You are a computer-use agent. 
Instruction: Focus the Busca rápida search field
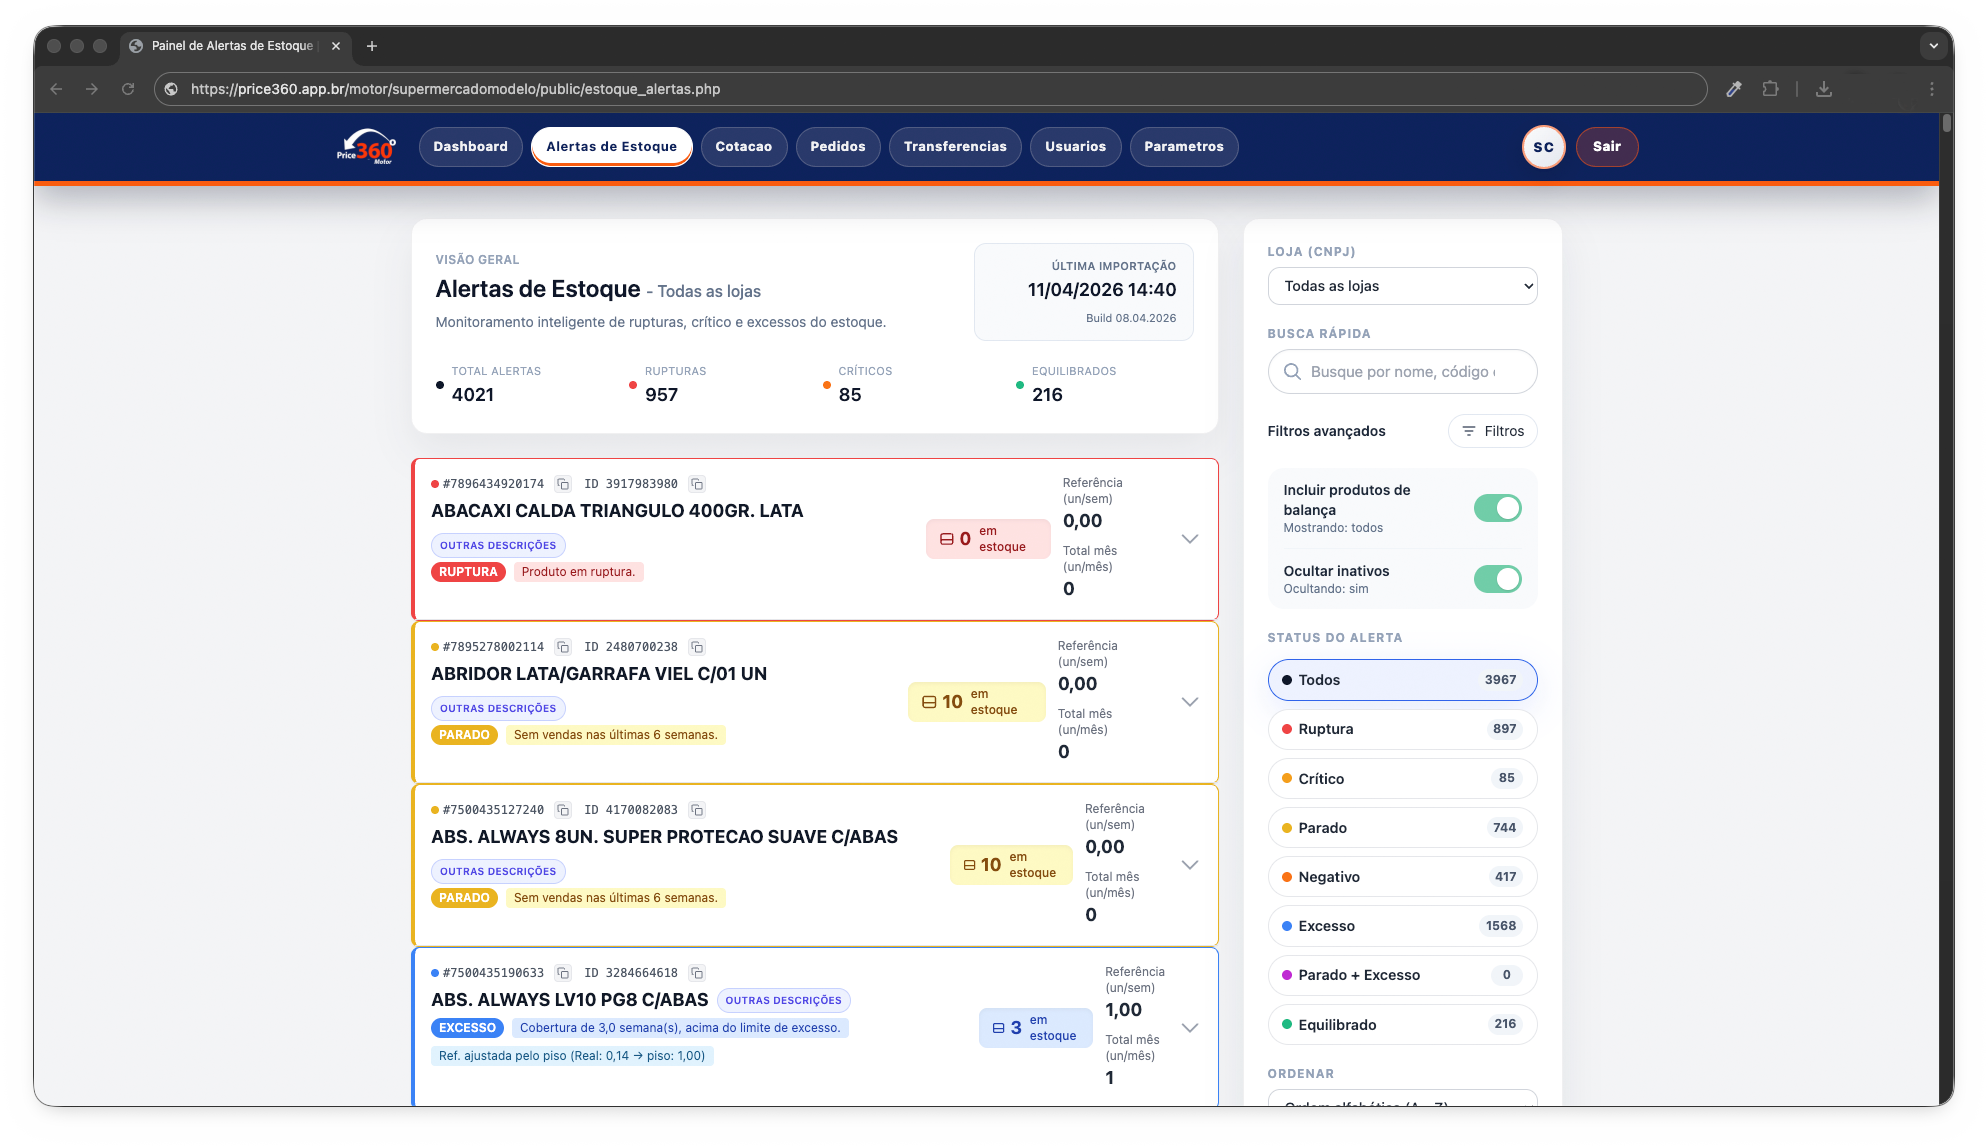[1402, 372]
